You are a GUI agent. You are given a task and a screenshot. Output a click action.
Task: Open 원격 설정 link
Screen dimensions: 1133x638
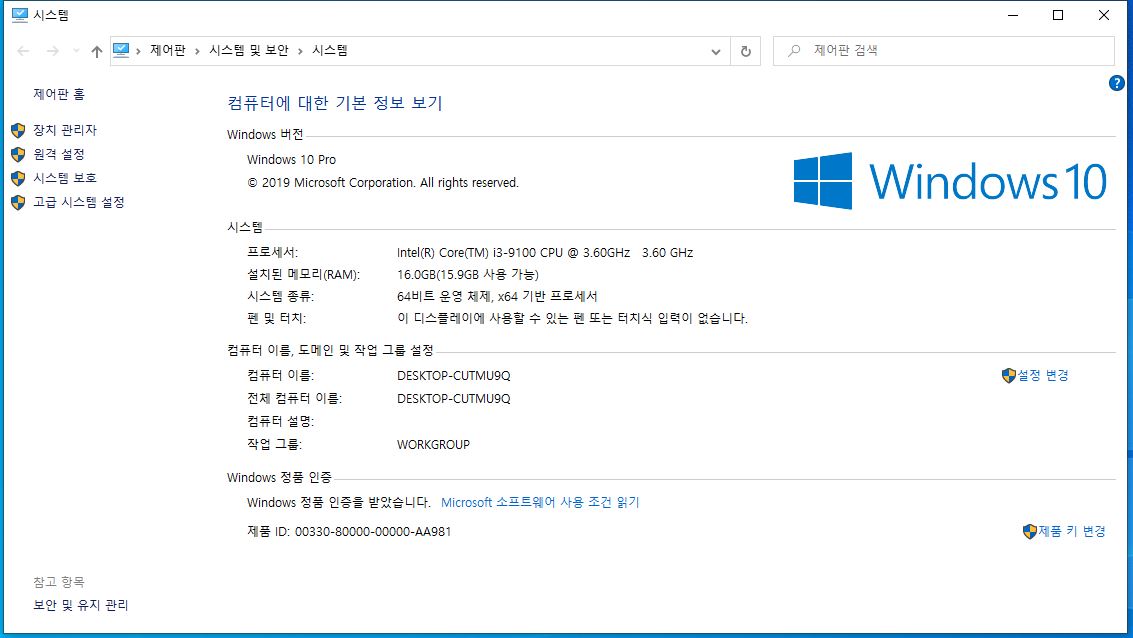pos(59,154)
